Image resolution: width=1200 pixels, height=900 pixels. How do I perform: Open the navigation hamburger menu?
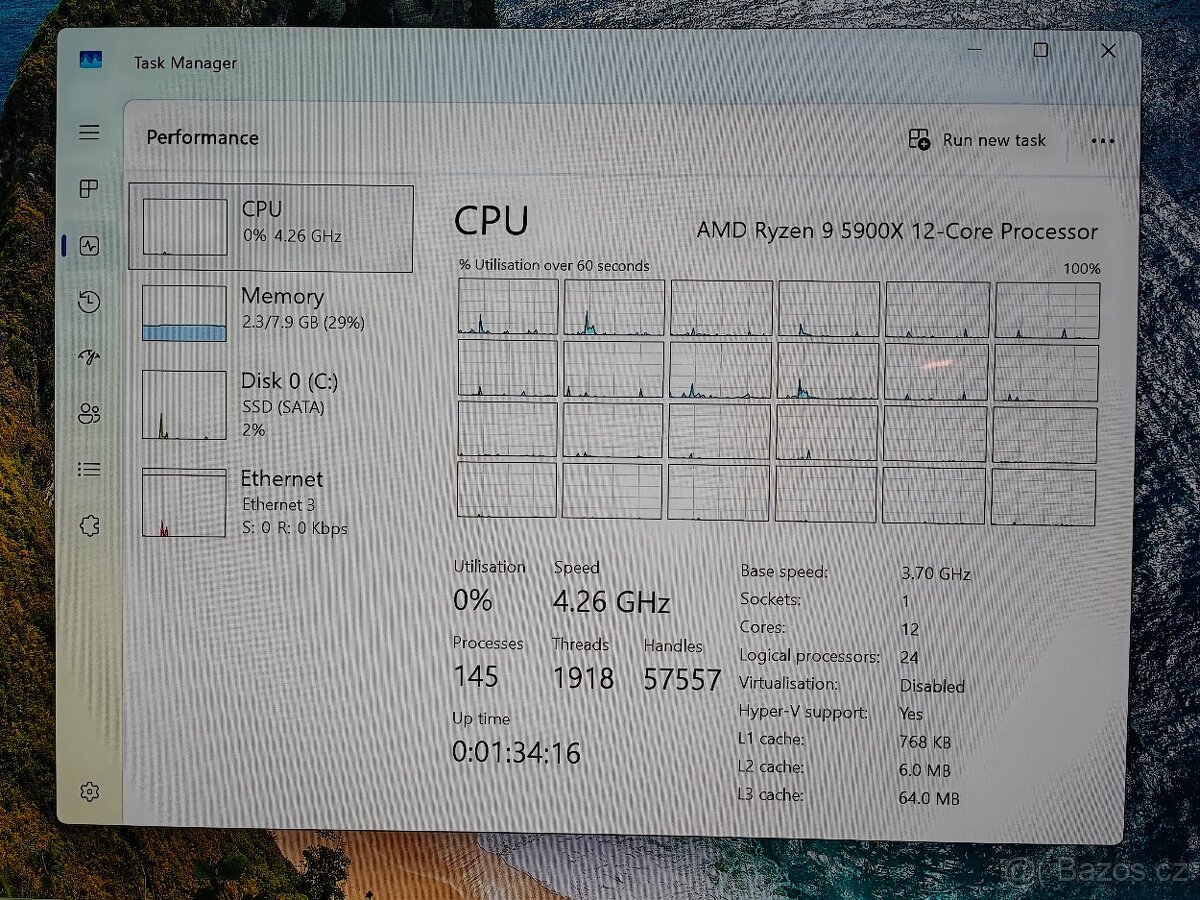point(89,131)
